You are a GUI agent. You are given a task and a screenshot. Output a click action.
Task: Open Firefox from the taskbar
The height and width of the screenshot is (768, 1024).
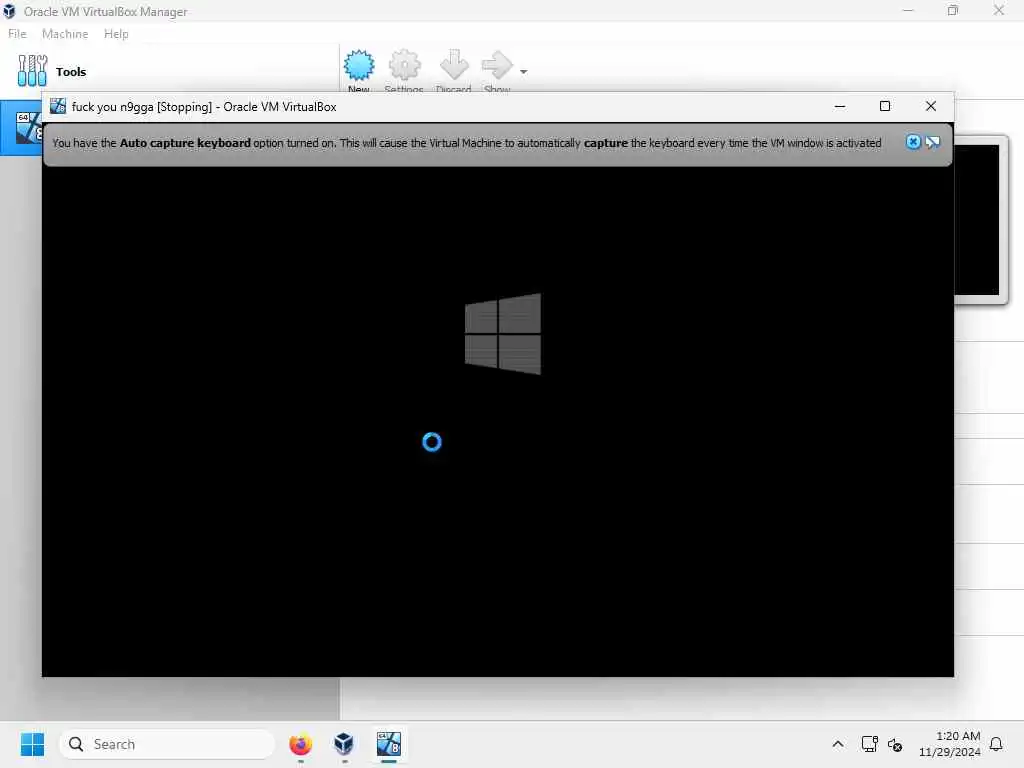pyautogui.click(x=300, y=744)
